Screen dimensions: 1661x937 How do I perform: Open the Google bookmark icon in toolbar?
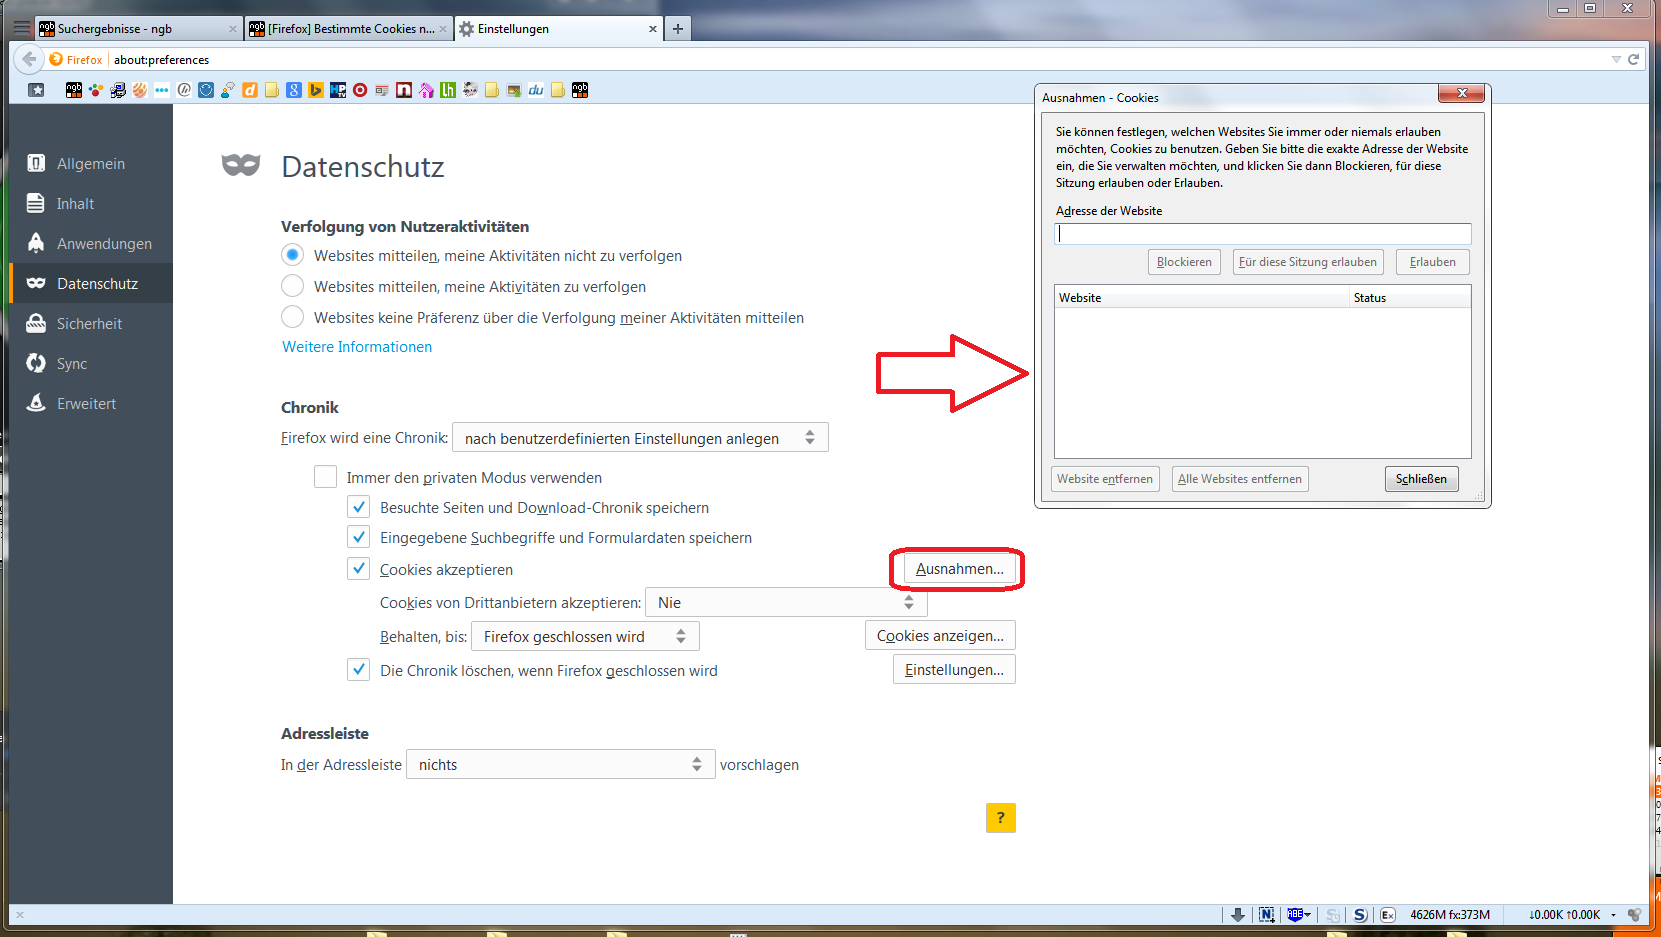[x=293, y=90]
